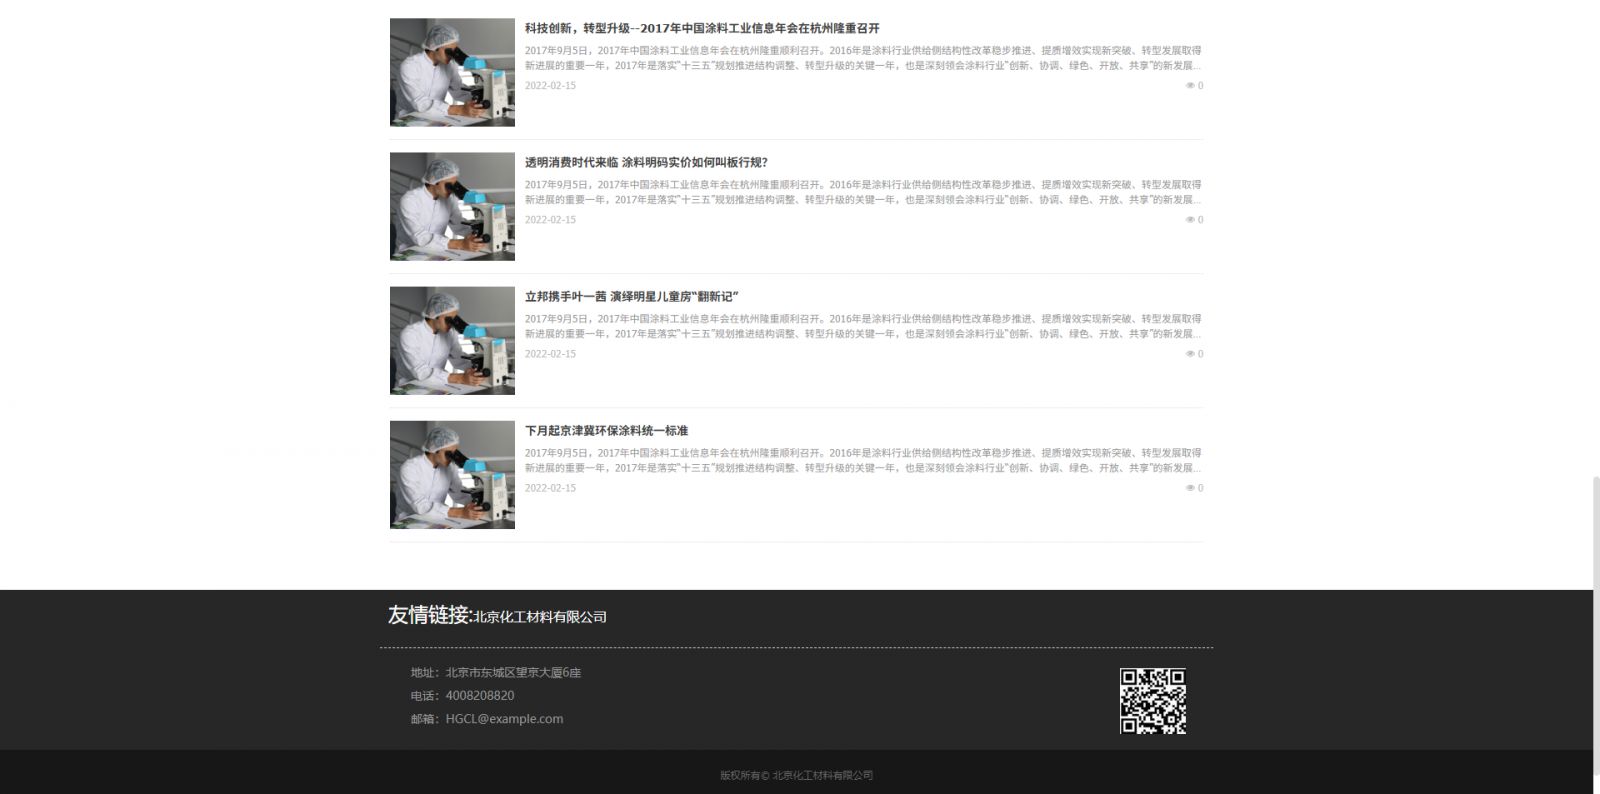This screenshot has width=1600, height=794.
Task: Click the view-count eye icon of 透明消费时代来临 article
Action: point(1190,220)
